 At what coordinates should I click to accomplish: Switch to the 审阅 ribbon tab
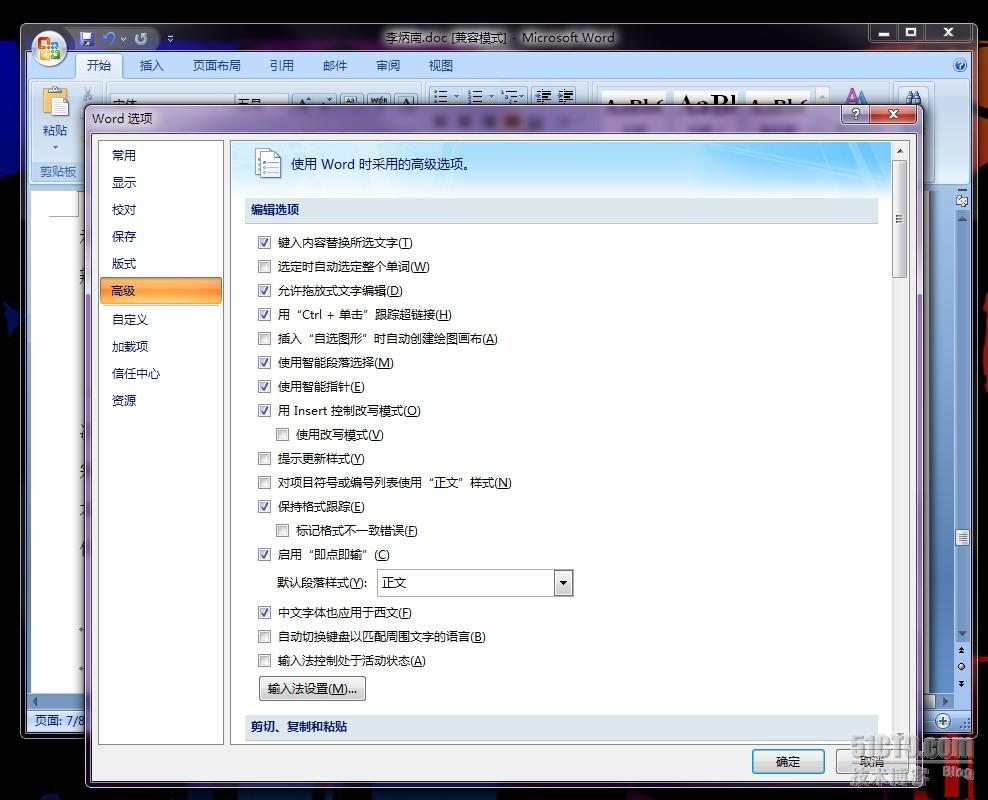tap(388, 66)
